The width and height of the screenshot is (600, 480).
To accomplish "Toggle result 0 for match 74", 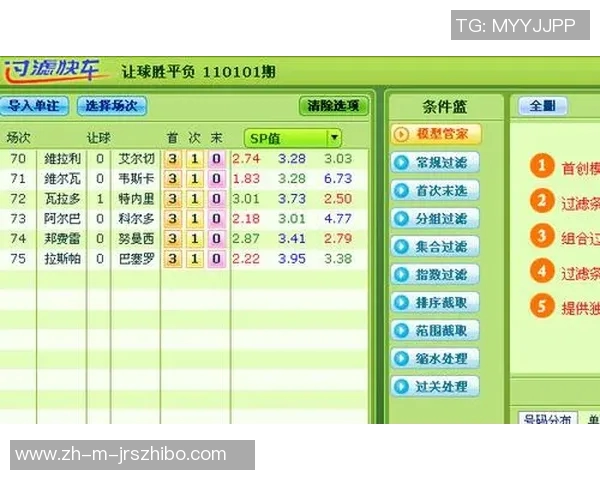I will (217, 238).
